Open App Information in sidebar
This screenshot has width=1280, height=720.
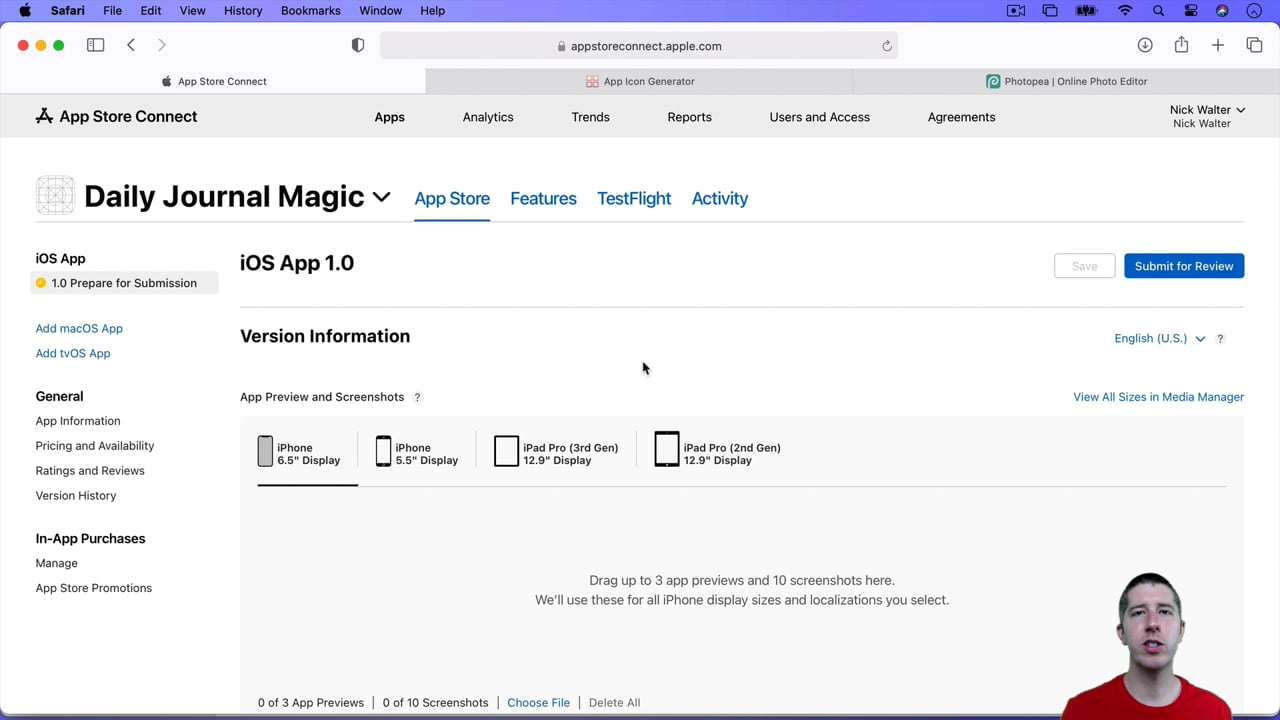78,421
